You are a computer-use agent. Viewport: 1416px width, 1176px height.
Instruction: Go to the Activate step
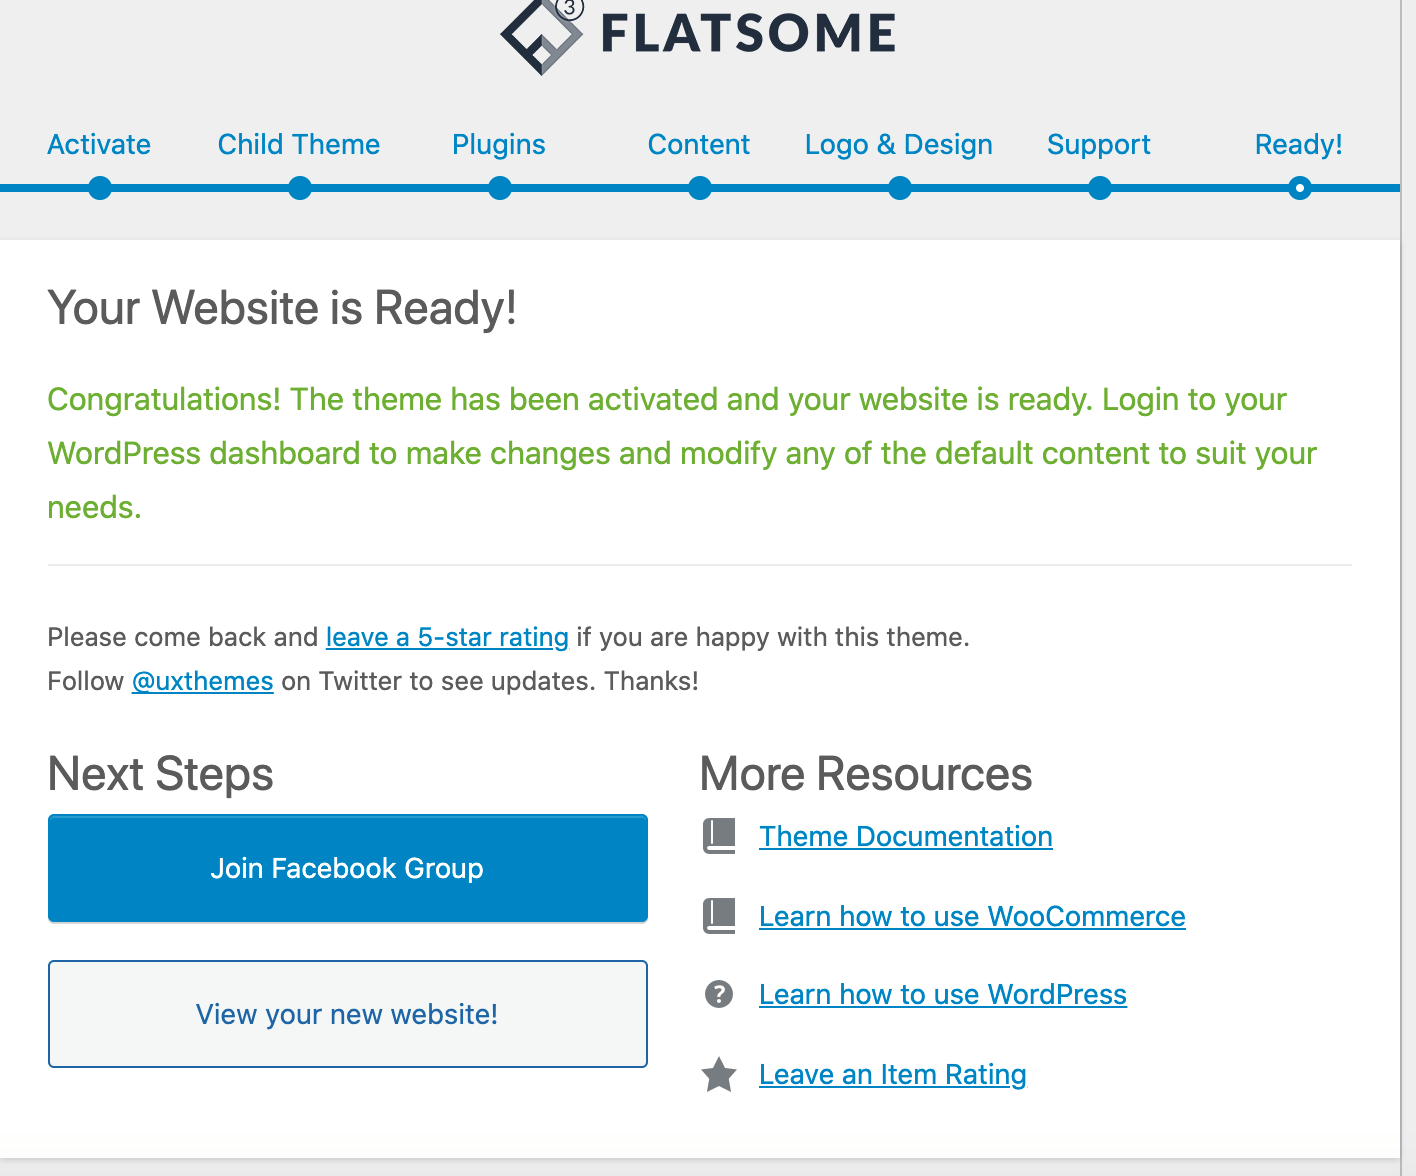[99, 145]
